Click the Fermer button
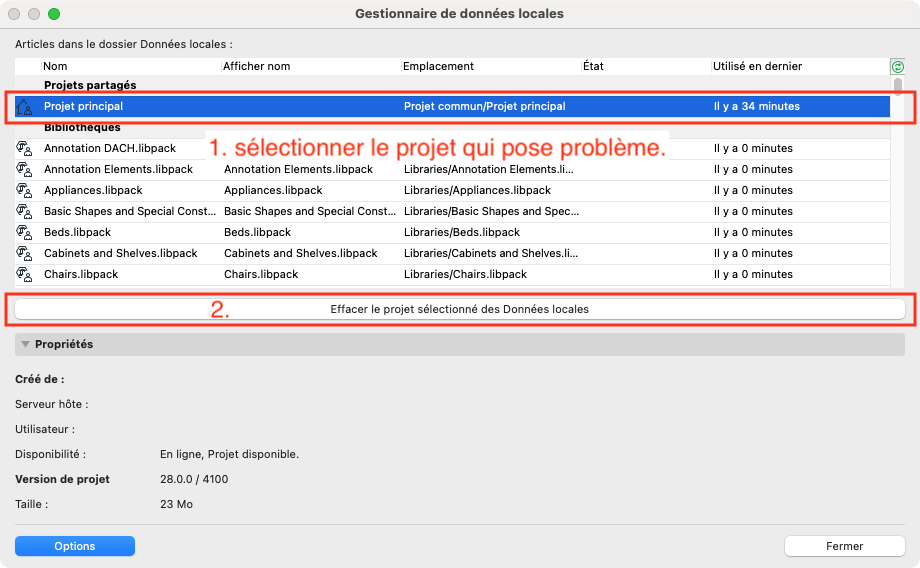 pos(844,546)
